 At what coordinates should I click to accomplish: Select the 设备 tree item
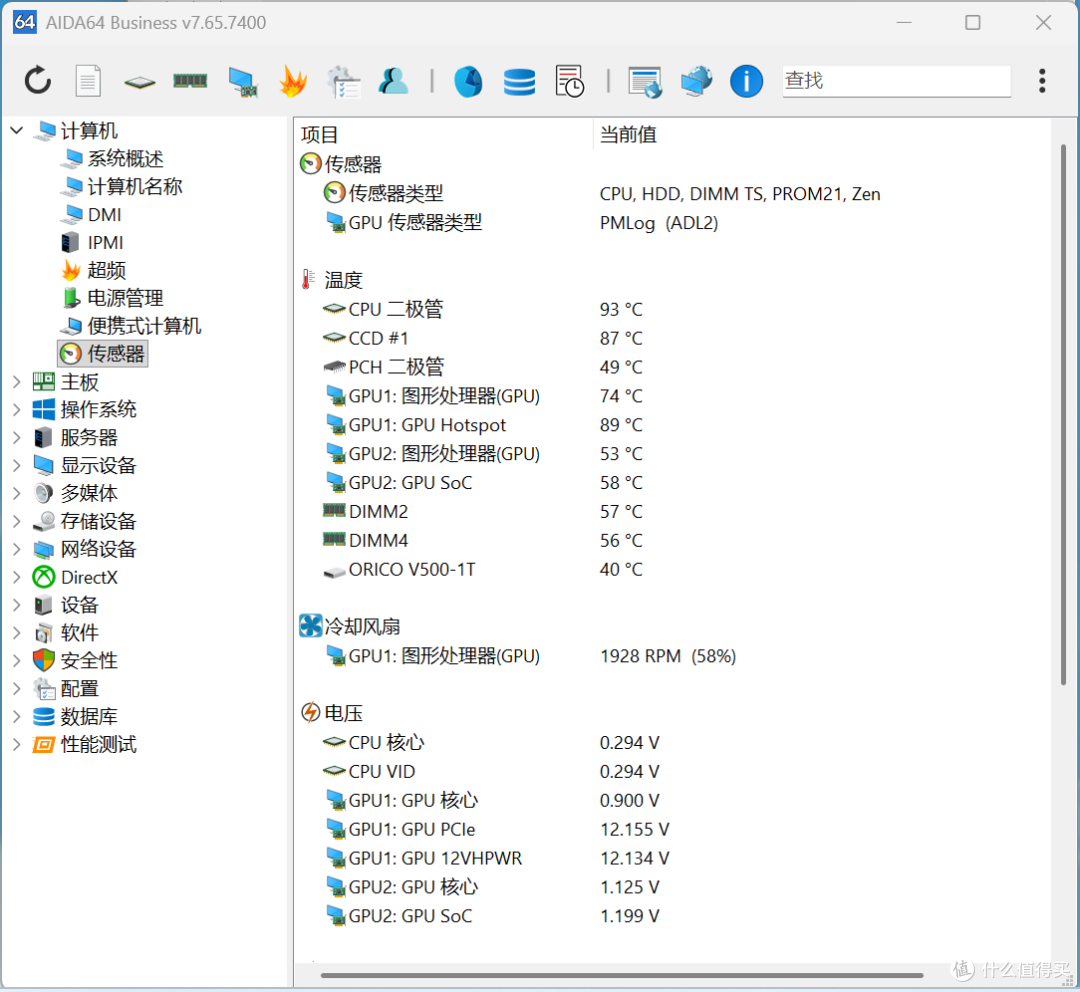(66, 605)
